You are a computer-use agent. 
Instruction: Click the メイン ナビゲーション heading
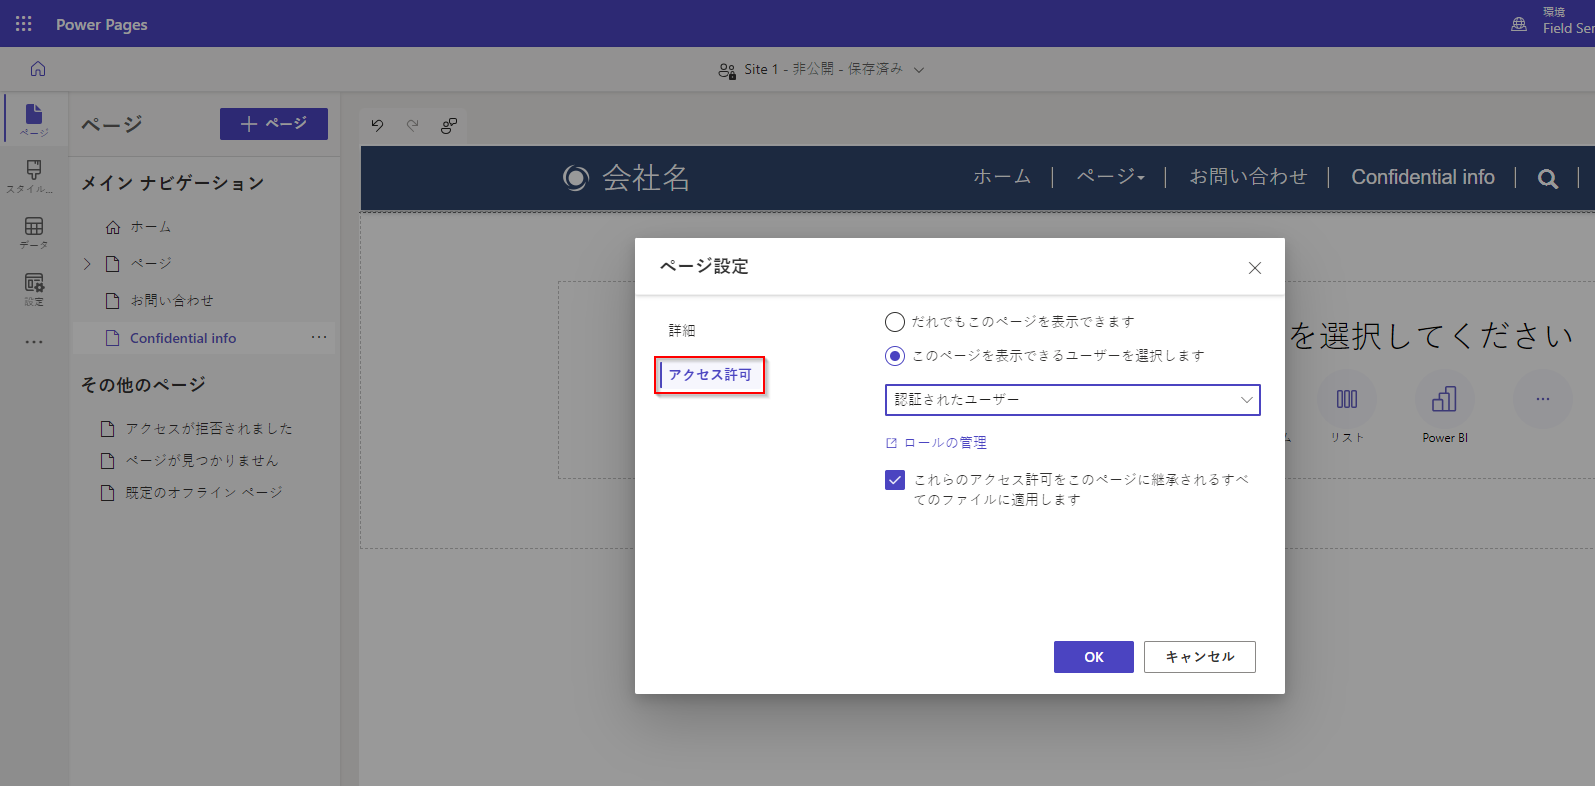173,183
